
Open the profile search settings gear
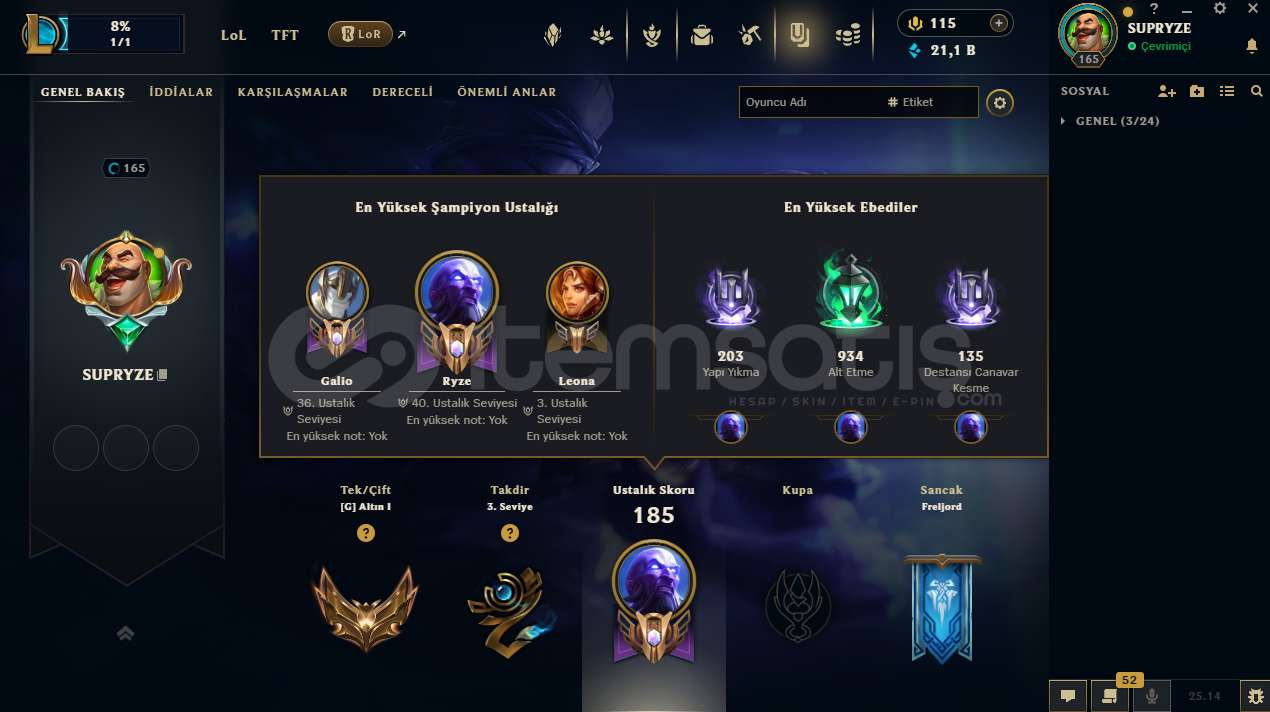tap(1000, 102)
